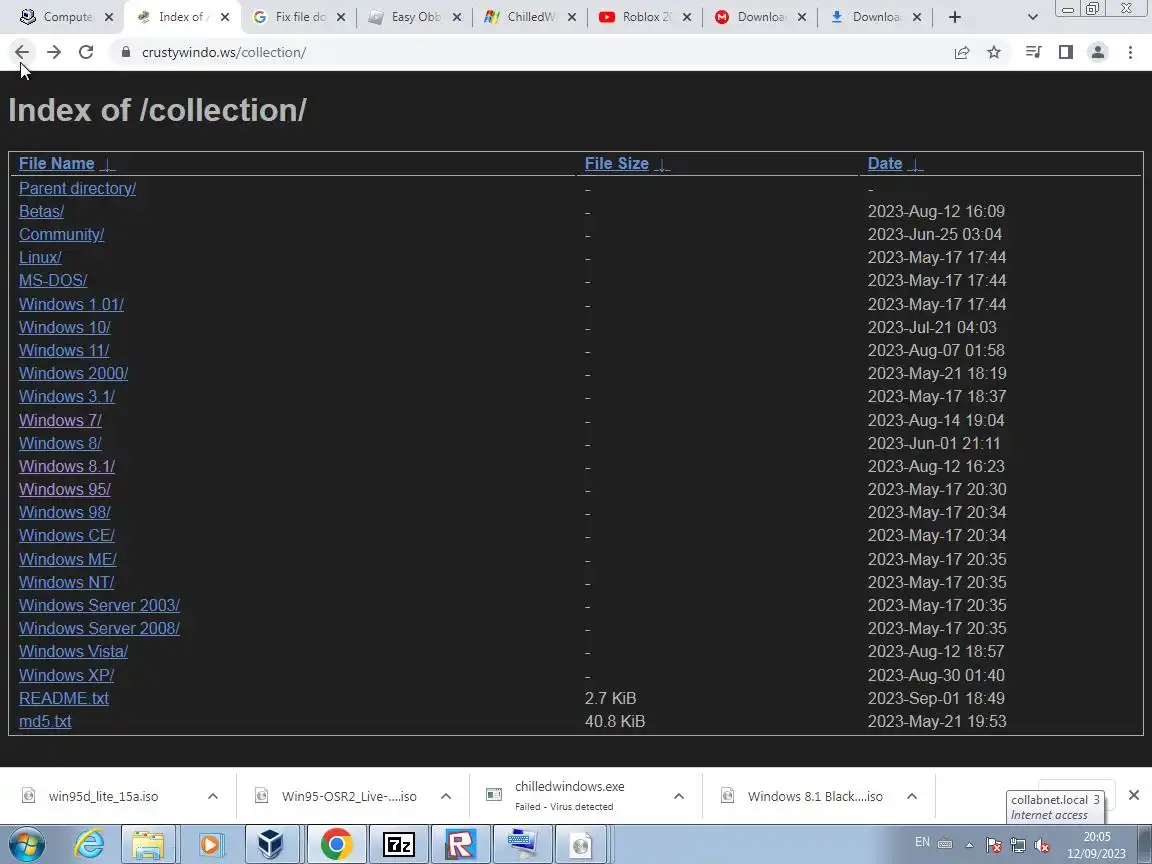Image resolution: width=1152 pixels, height=864 pixels.
Task: Click Action Center flag in system tray
Action: (993, 846)
